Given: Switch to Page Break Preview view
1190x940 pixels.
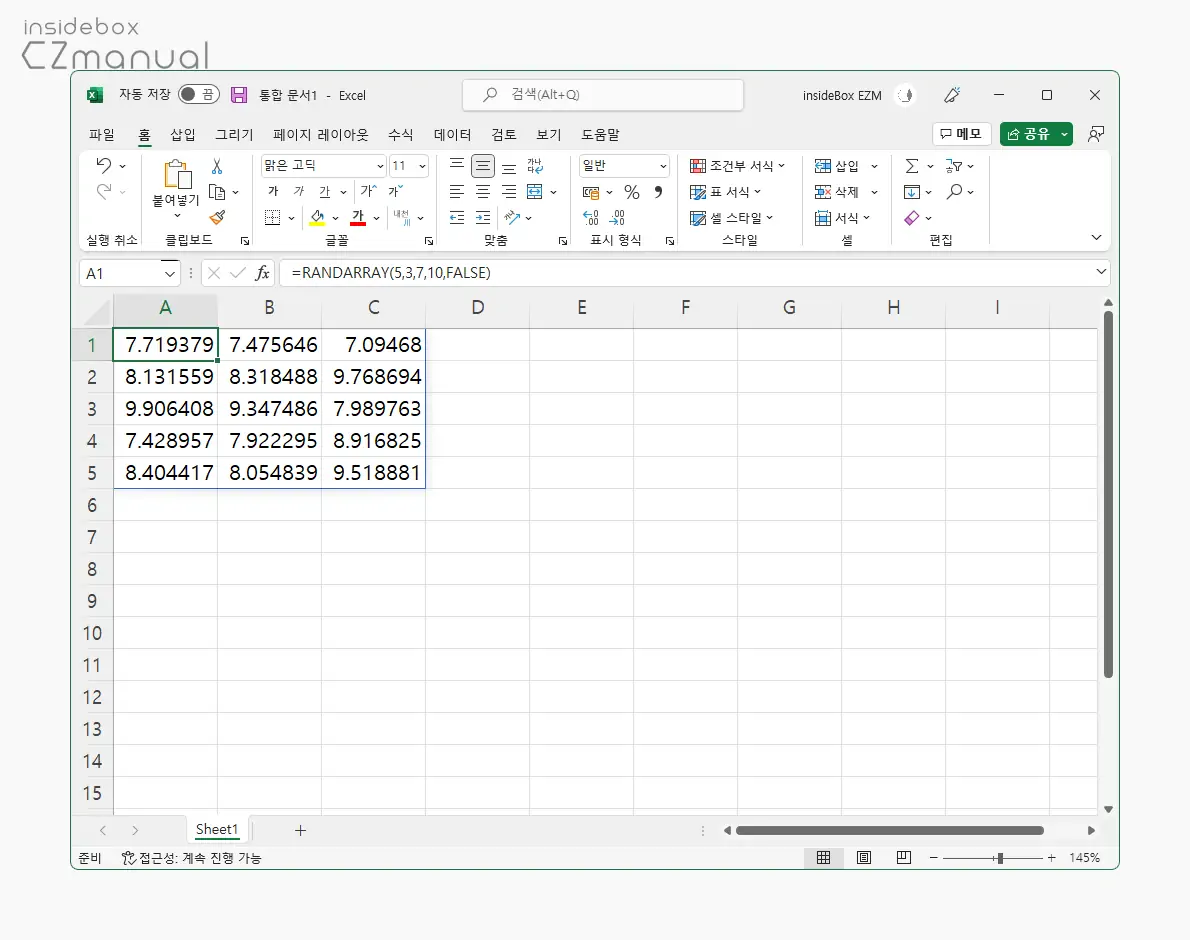Looking at the screenshot, I should click(903, 857).
